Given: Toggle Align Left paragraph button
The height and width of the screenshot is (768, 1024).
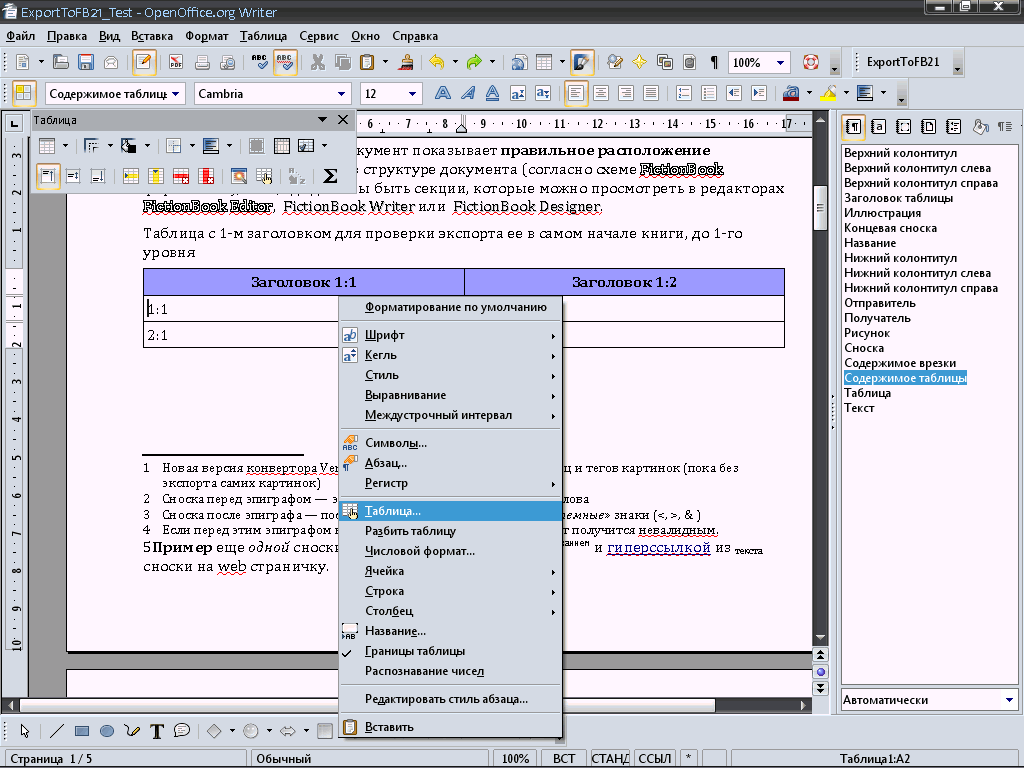Looking at the screenshot, I should tap(575, 93).
